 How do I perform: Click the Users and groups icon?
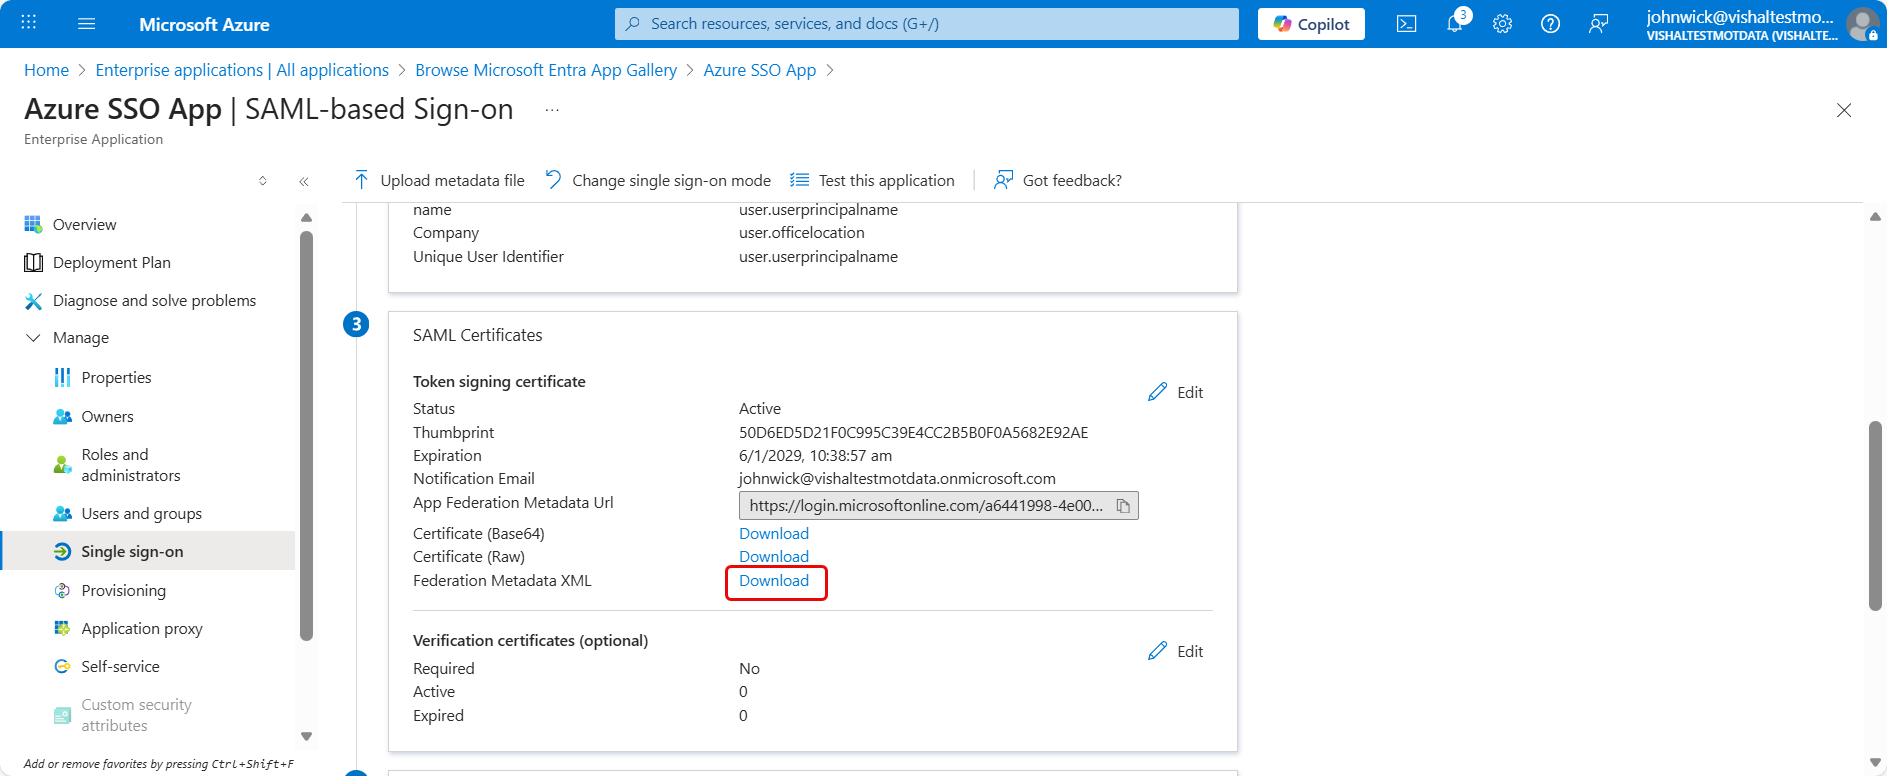[62, 513]
